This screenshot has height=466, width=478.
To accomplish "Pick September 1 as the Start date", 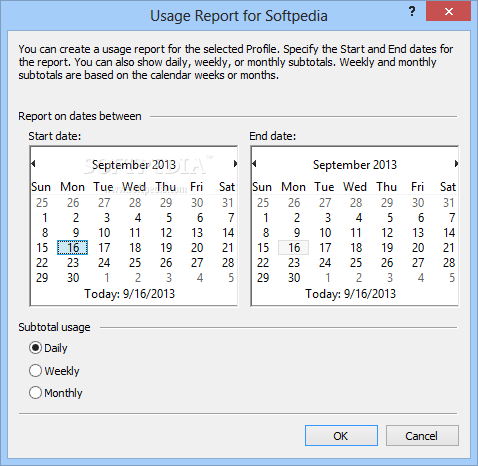I will pyautogui.click(x=45, y=218).
